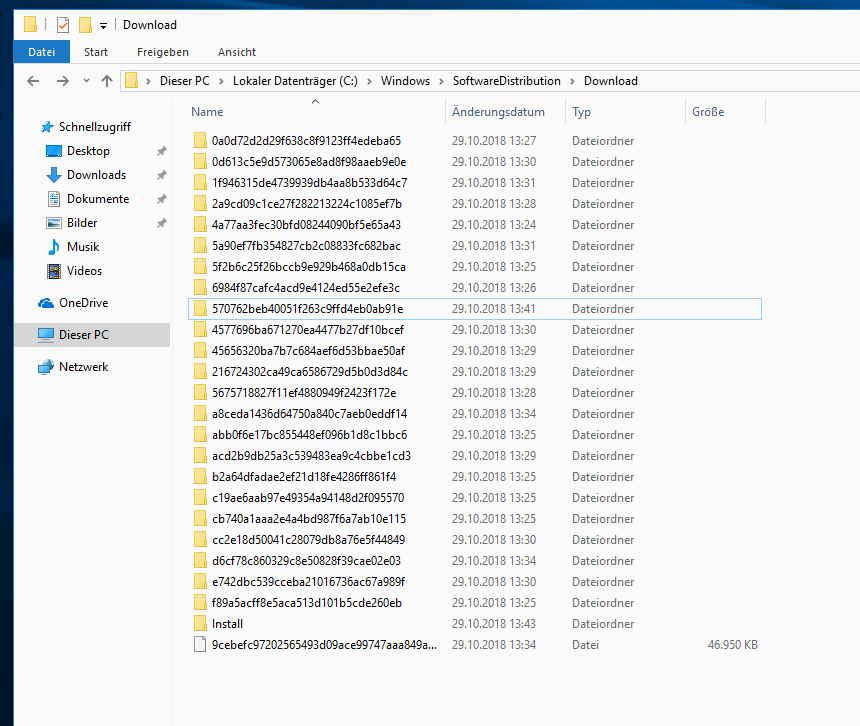Expand chevron after Windows in address bar
The height and width of the screenshot is (726, 860).
click(441, 81)
